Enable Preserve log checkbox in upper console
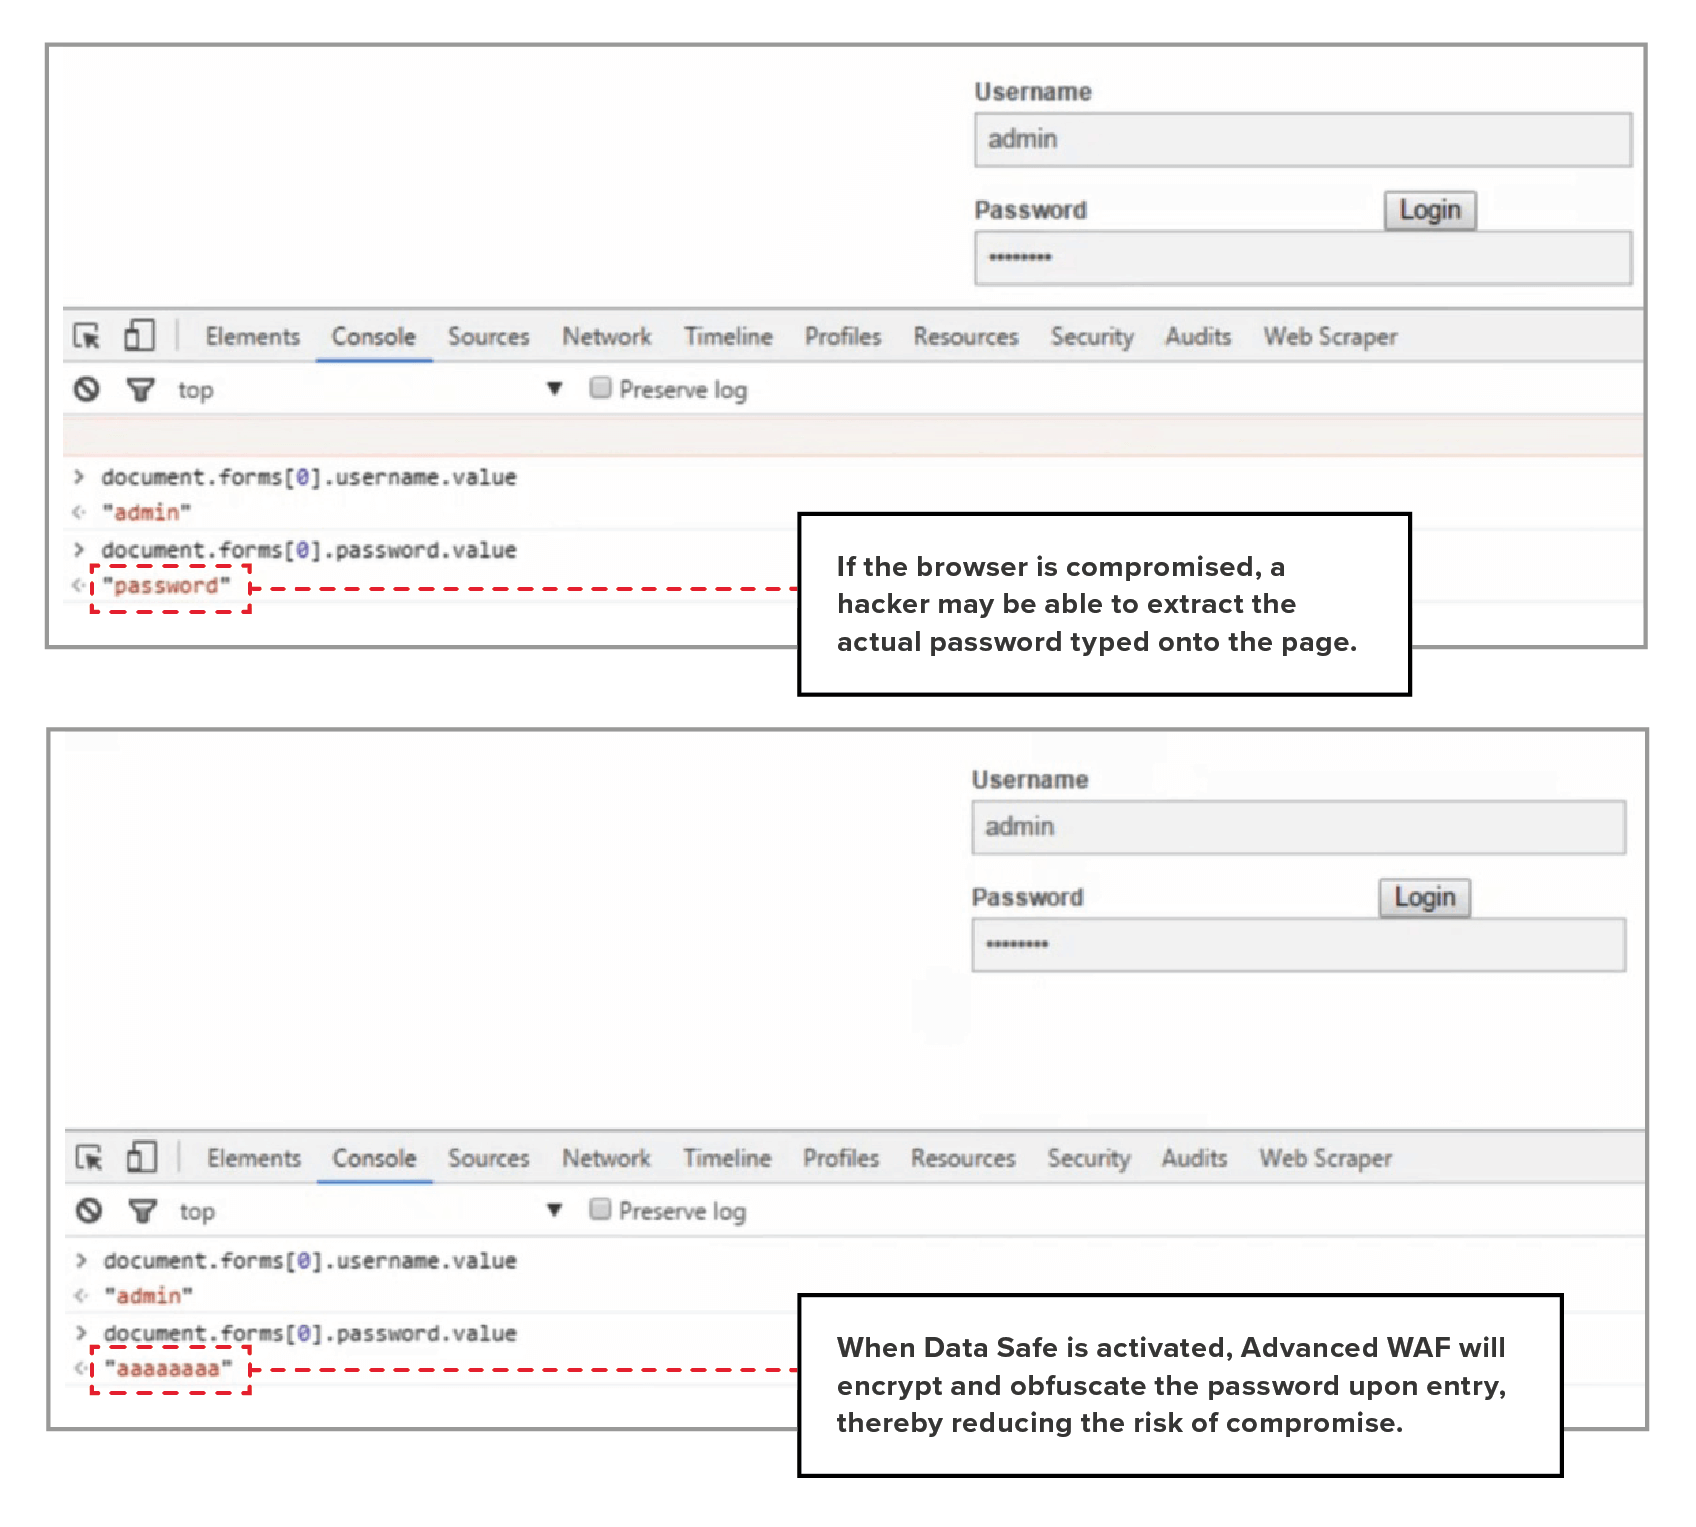1696x1527 pixels. pos(600,388)
